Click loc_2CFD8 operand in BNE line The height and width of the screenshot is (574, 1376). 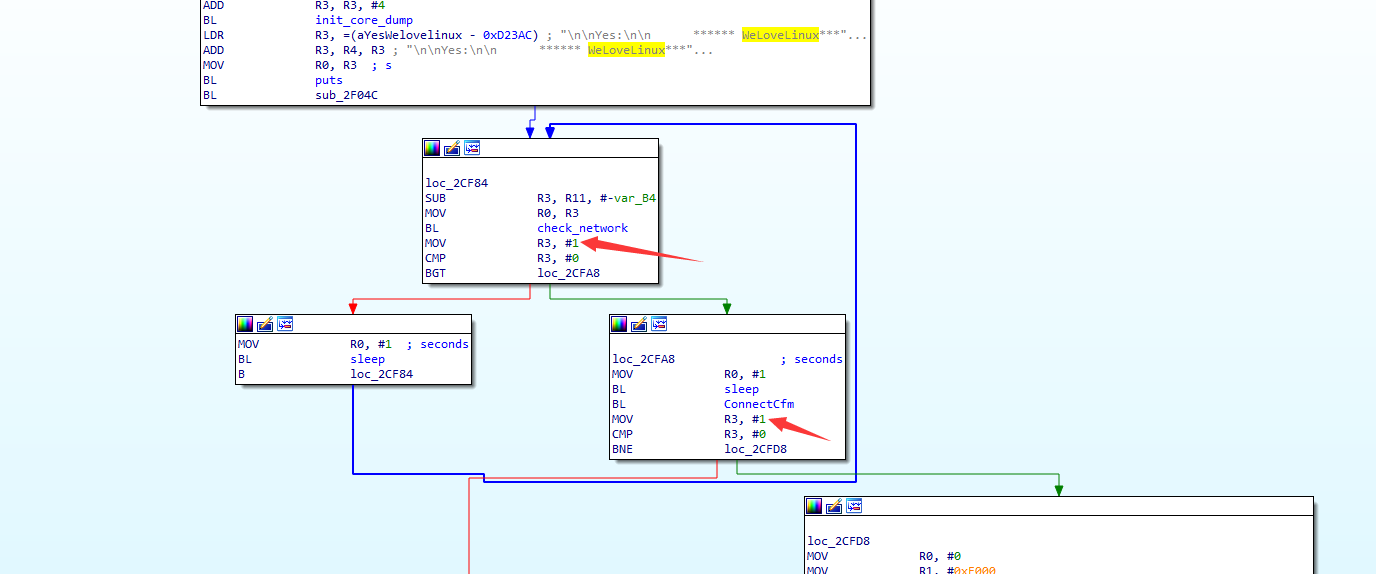point(756,449)
